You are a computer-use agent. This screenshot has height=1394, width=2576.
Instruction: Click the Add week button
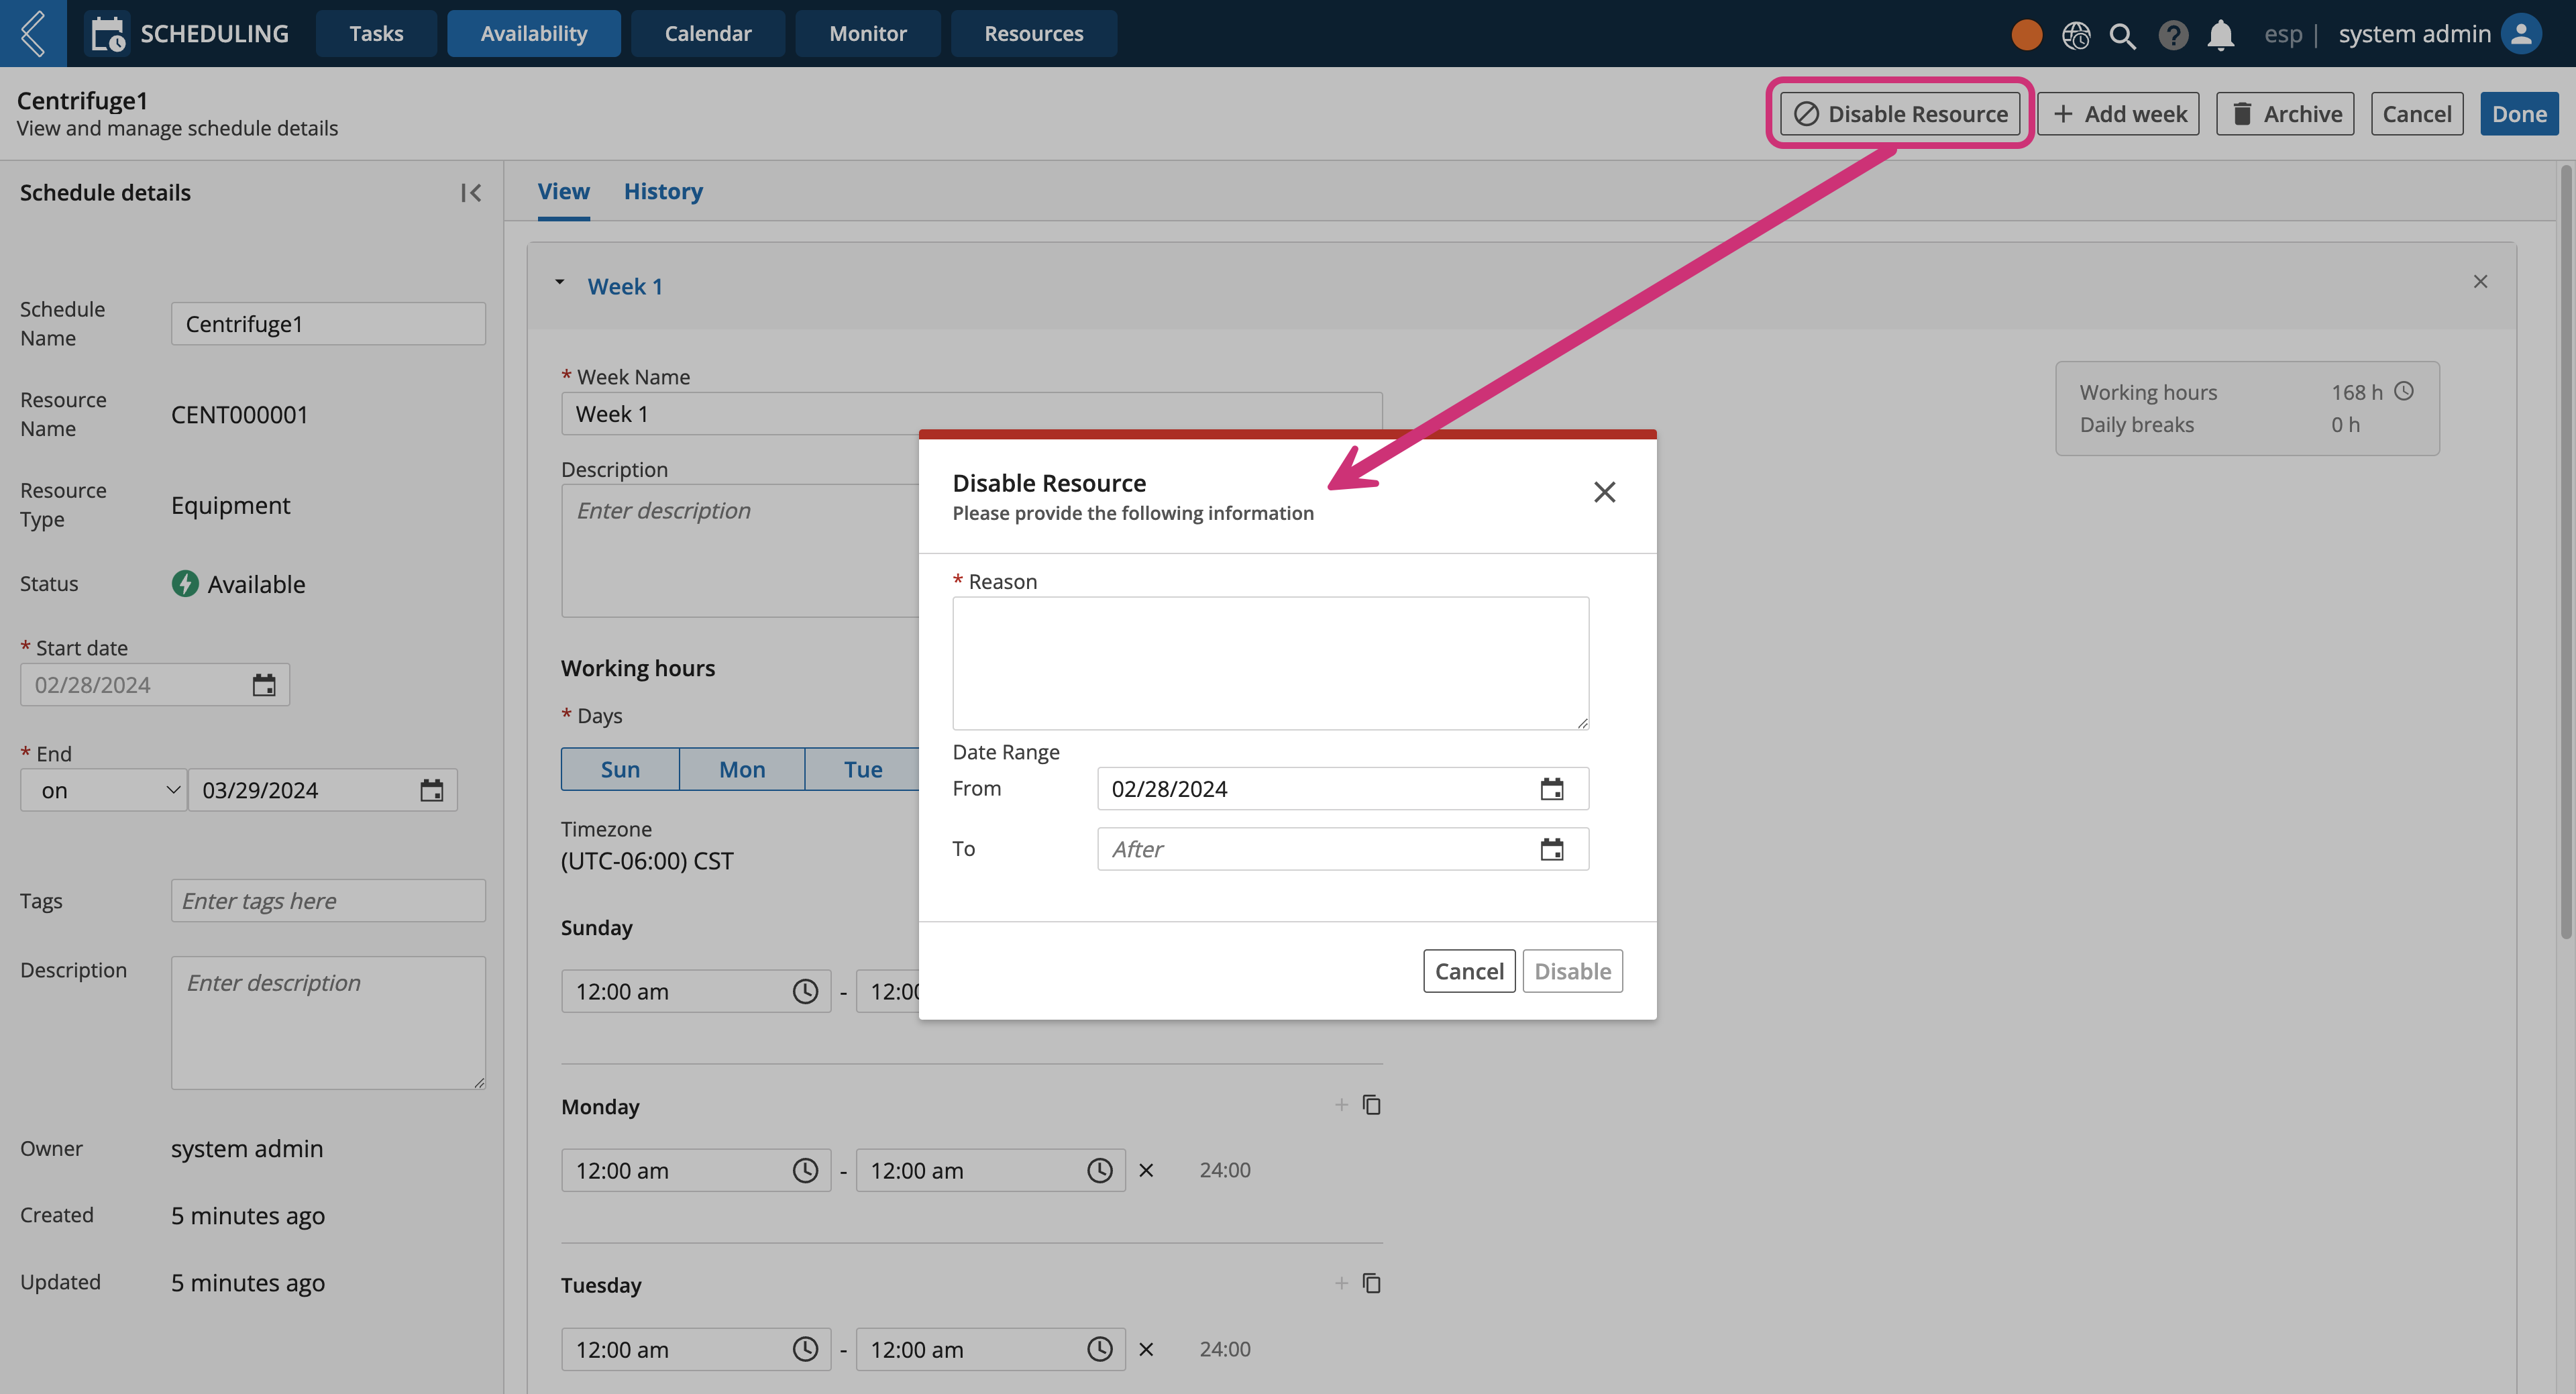pos(2119,111)
